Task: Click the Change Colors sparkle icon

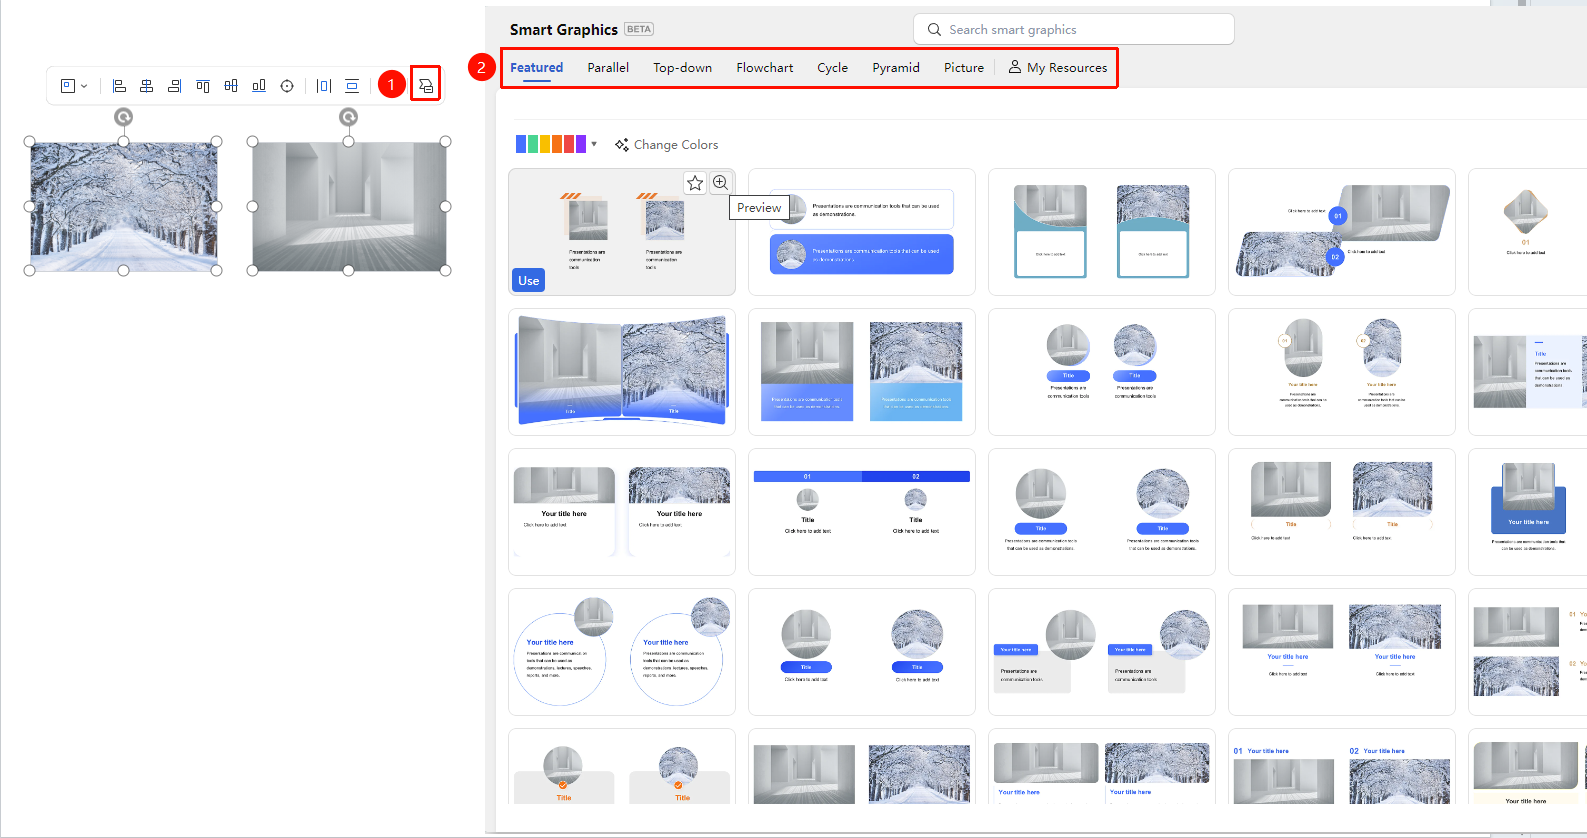Action: click(622, 145)
